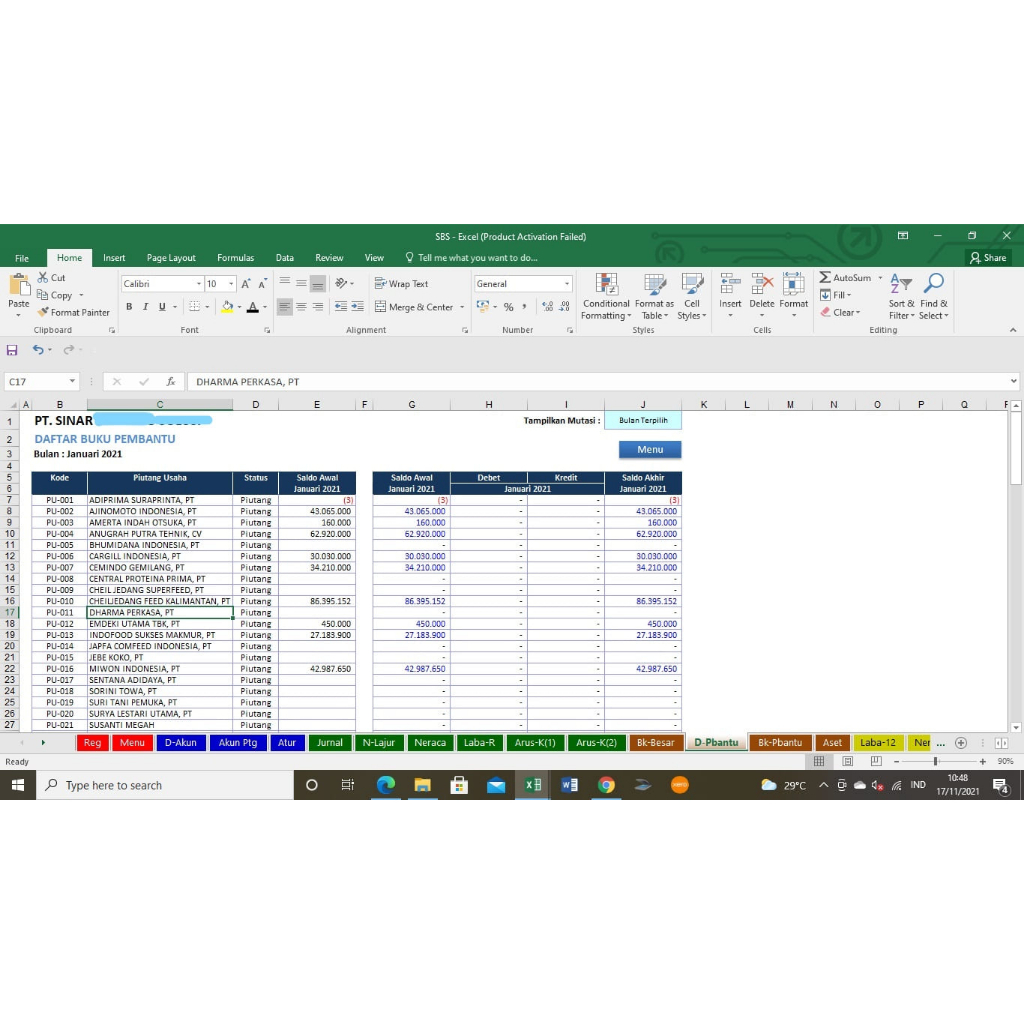The width and height of the screenshot is (1024, 1024).
Task: Open the font size dropdown
Action: point(231,283)
